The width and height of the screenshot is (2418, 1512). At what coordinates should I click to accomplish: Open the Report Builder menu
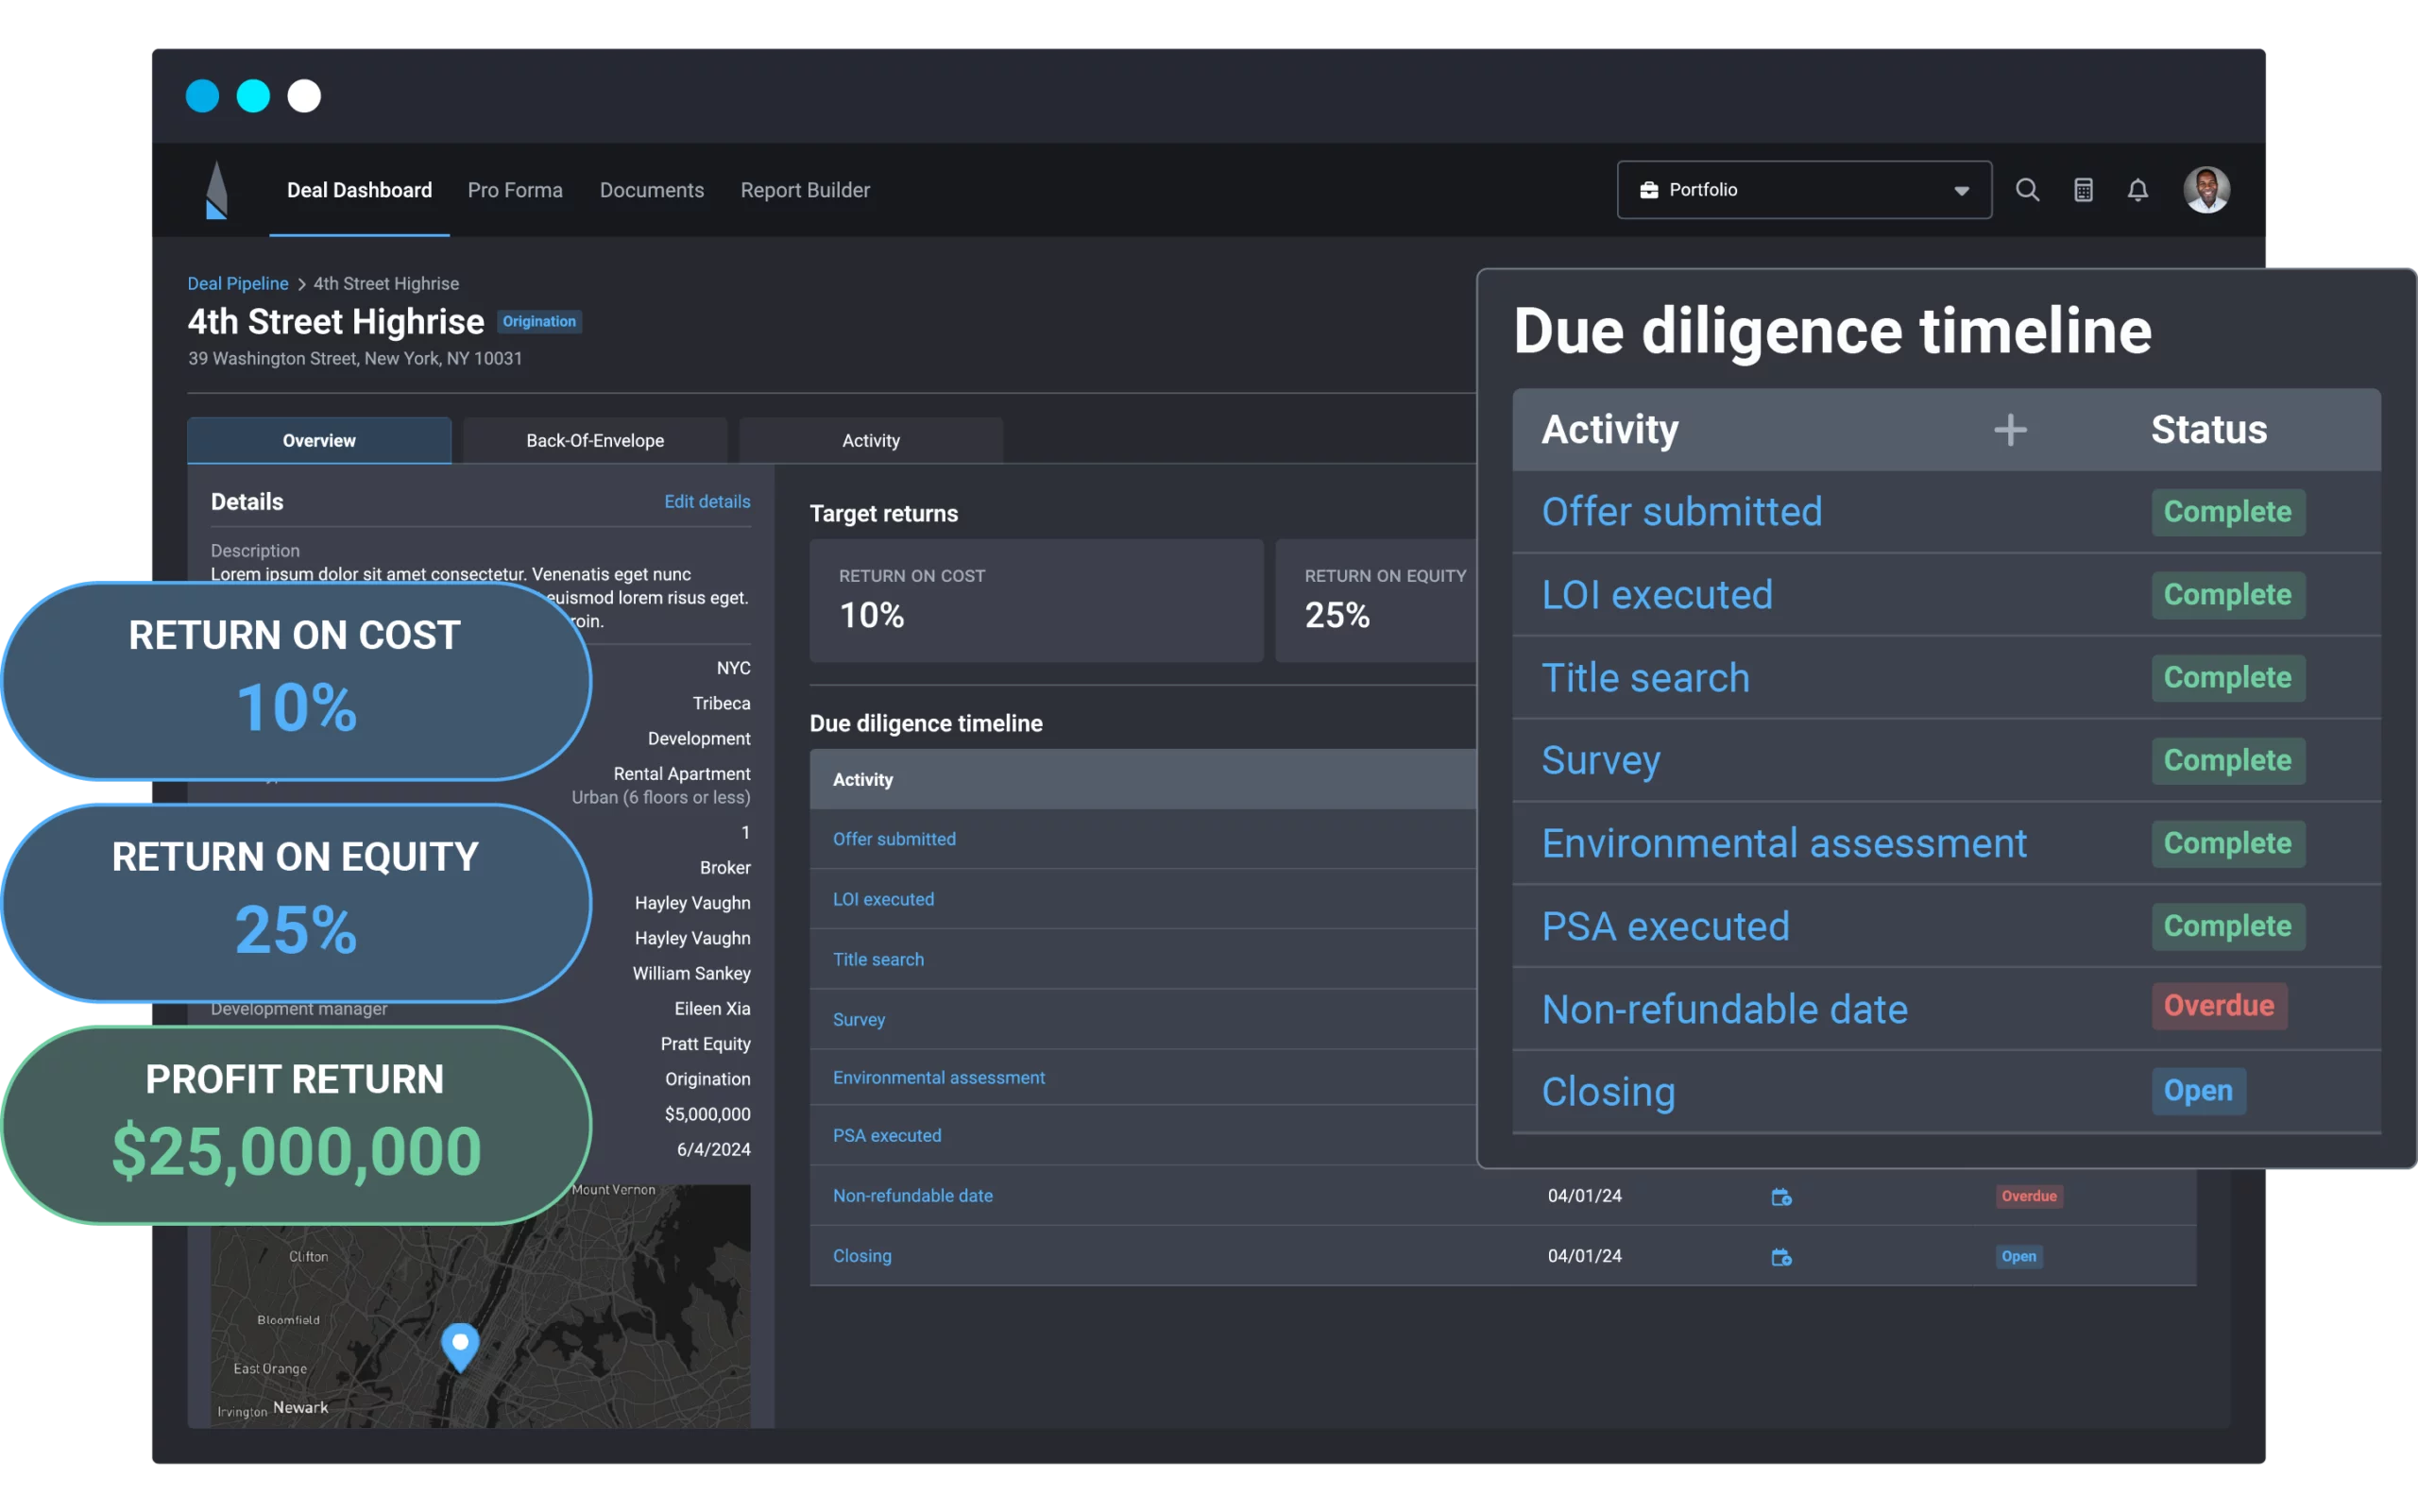coord(805,190)
